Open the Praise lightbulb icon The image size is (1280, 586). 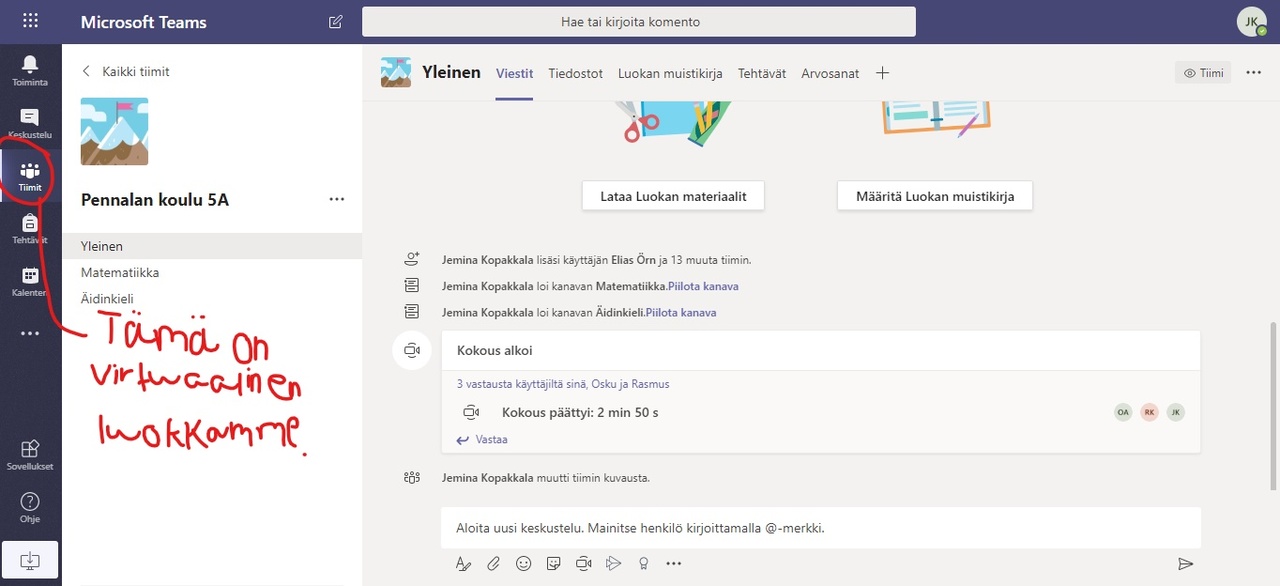point(643,564)
